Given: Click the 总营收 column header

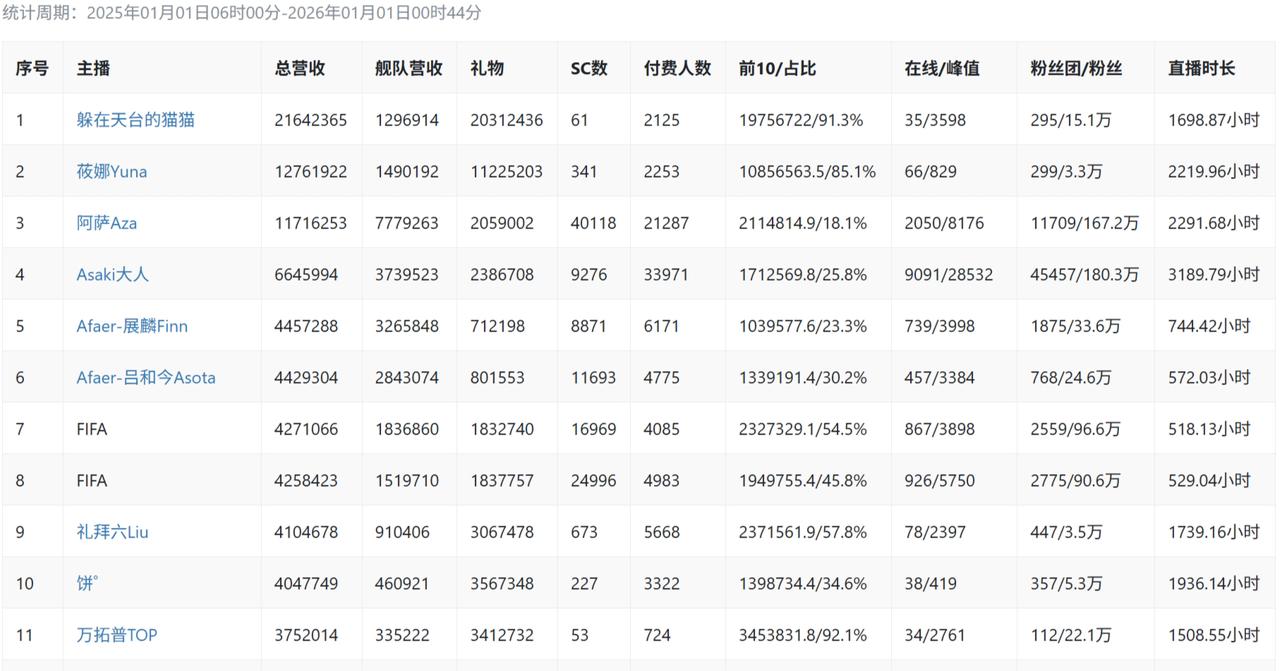Looking at the screenshot, I should pyautogui.click(x=300, y=69).
